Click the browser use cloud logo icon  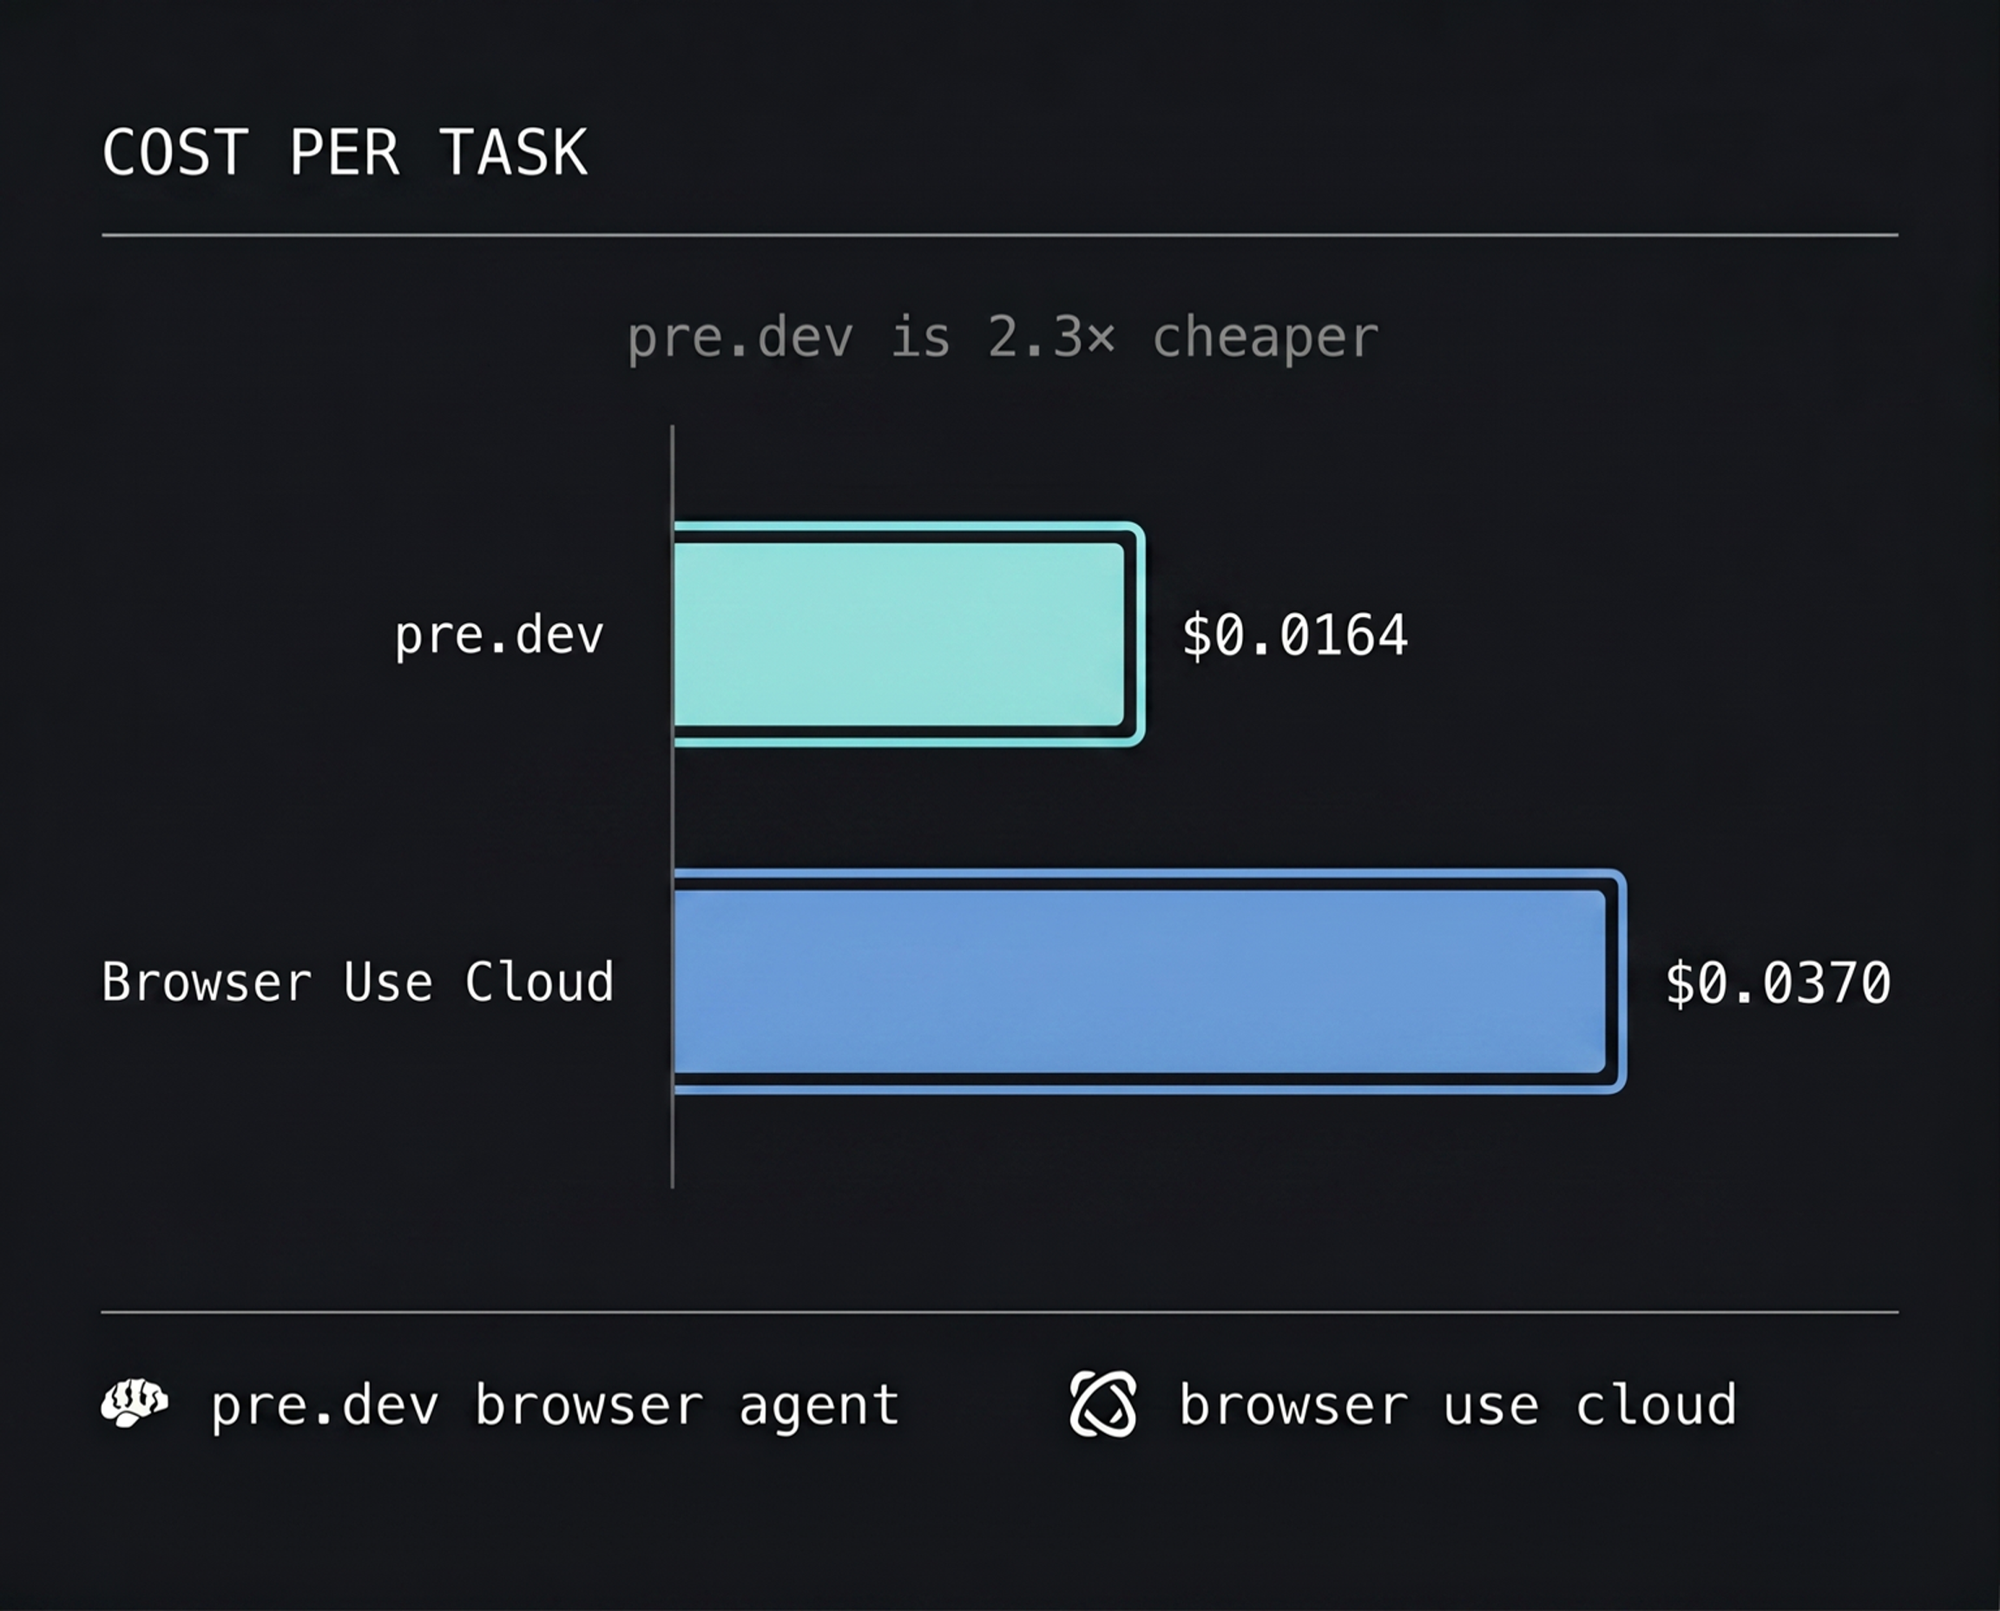(x=1103, y=1404)
